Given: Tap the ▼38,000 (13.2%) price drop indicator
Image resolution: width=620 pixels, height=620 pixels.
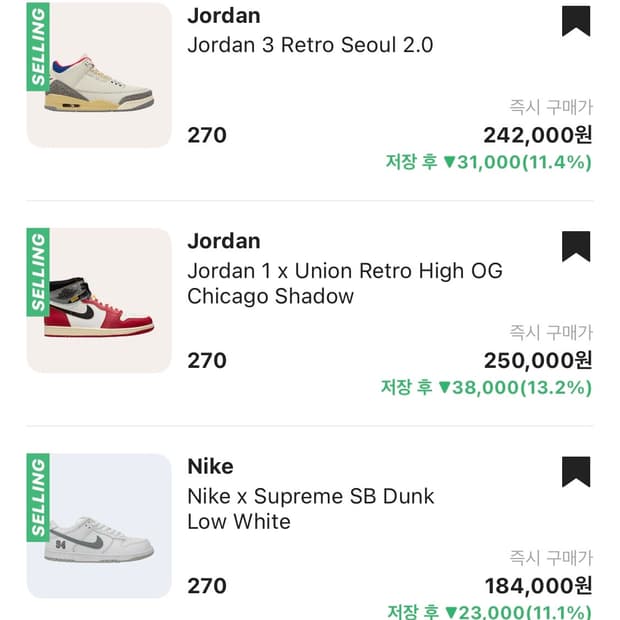Looking at the screenshot, I should coord(486,387).
